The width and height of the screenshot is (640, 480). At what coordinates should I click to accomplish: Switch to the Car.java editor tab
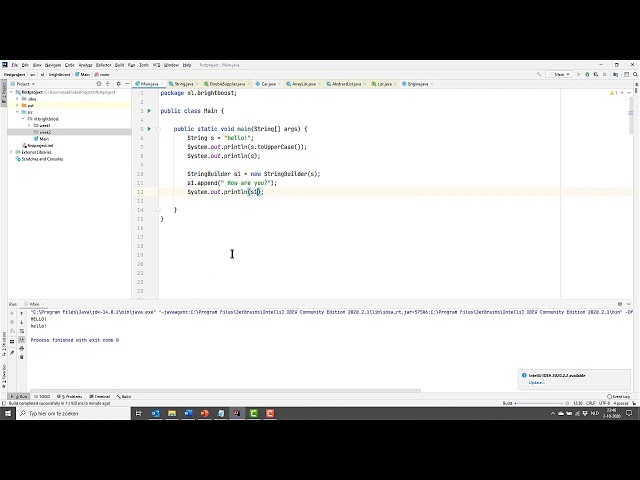268,84
